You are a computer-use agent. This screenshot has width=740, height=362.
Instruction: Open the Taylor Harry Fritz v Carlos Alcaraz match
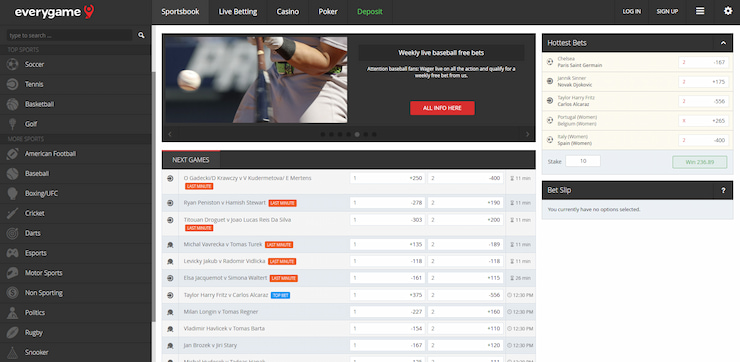(226, 295)
